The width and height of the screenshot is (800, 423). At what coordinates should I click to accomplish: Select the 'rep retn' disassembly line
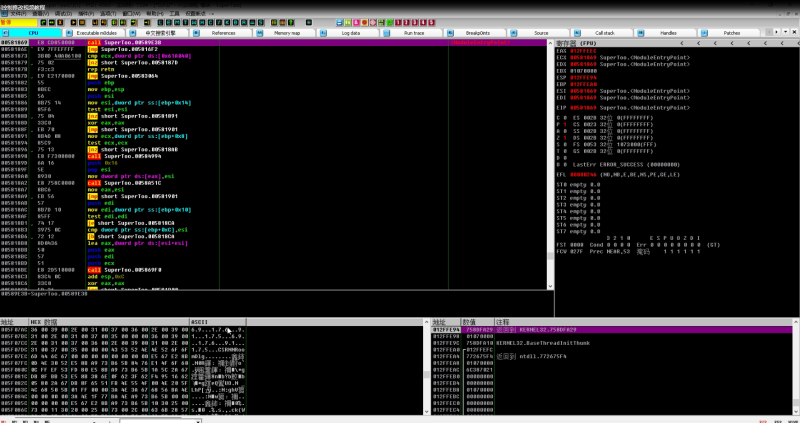point(99,69)
